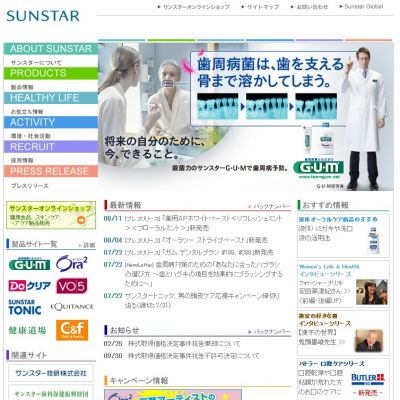Open the VO5 brand logo
The width and height of the screenshot is (400, 400).
click(72, 286)
